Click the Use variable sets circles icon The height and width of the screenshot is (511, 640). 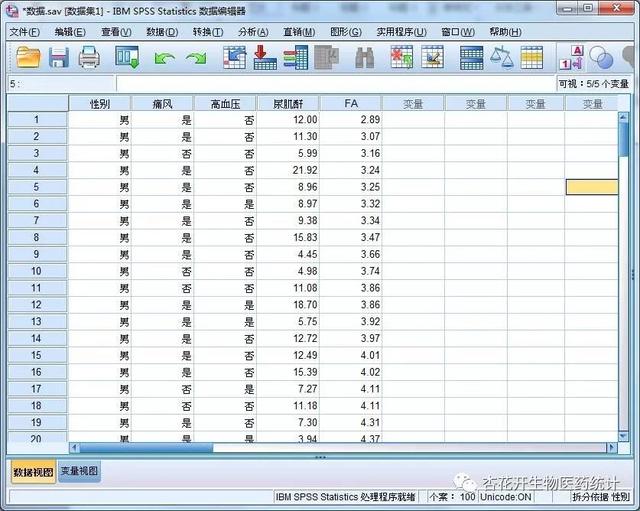coord(601,58)
